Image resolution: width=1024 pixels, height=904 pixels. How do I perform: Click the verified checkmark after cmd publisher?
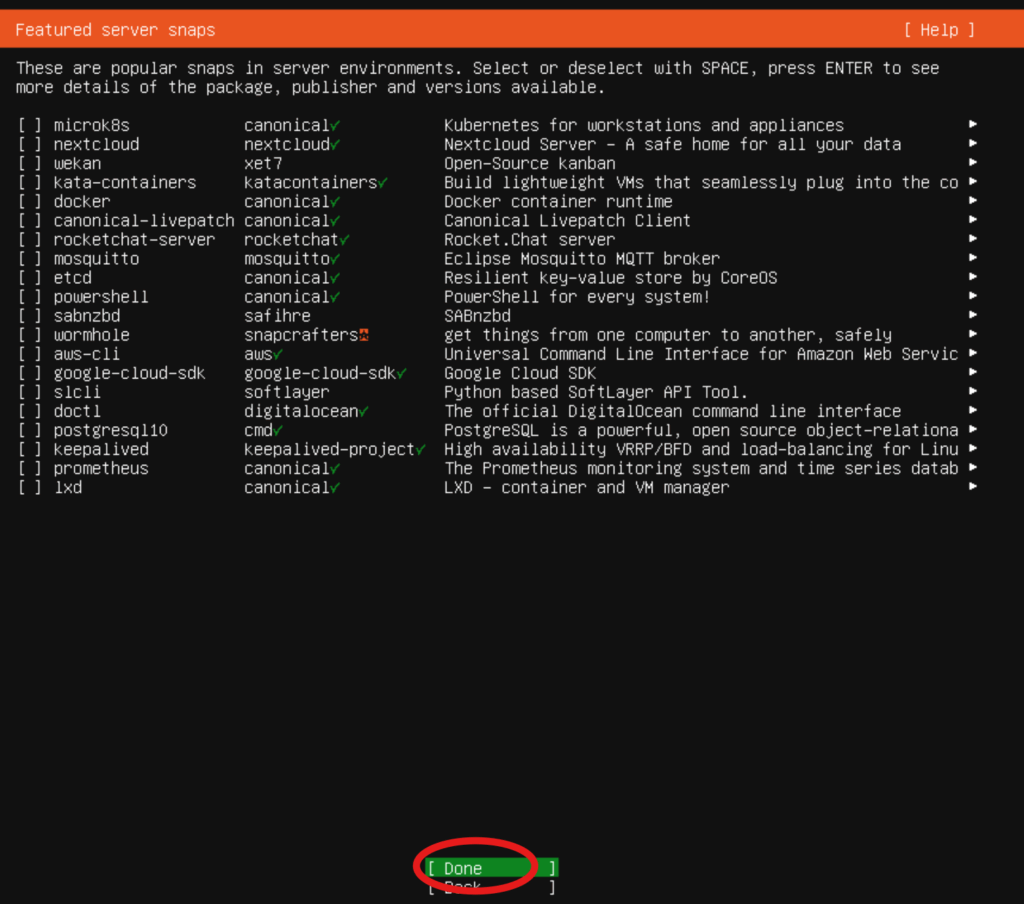278,430
